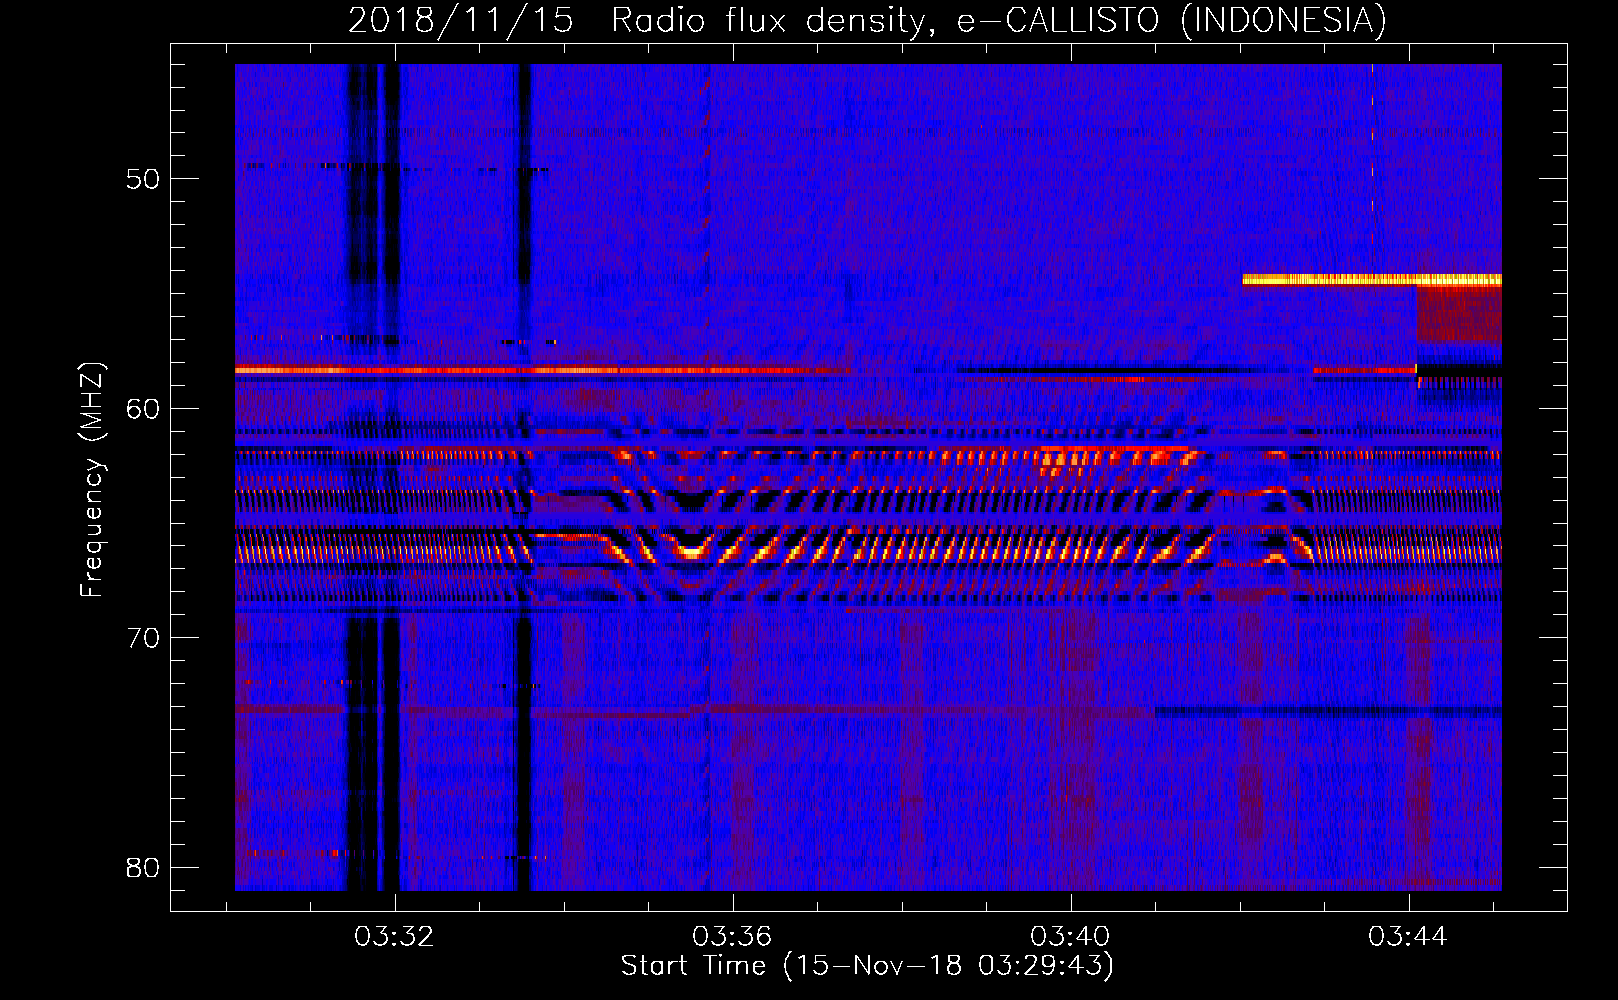This screenshot has height=1000, width=1618.
Task: Click the bright yellow emission band near 54 MHz
Action: (x=1372, y=280)
